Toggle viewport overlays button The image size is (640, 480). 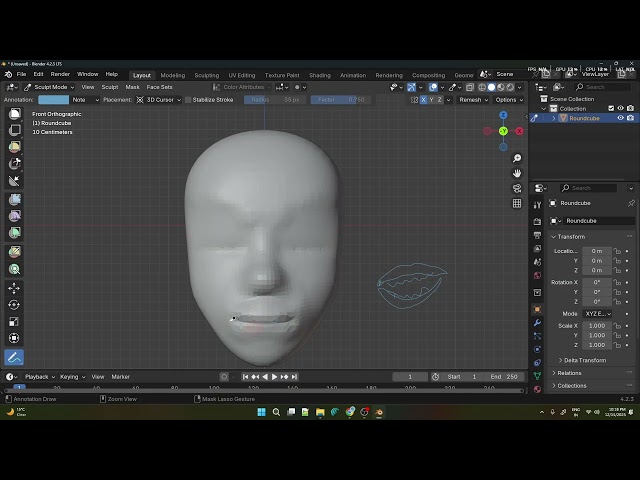coord(433,87)
